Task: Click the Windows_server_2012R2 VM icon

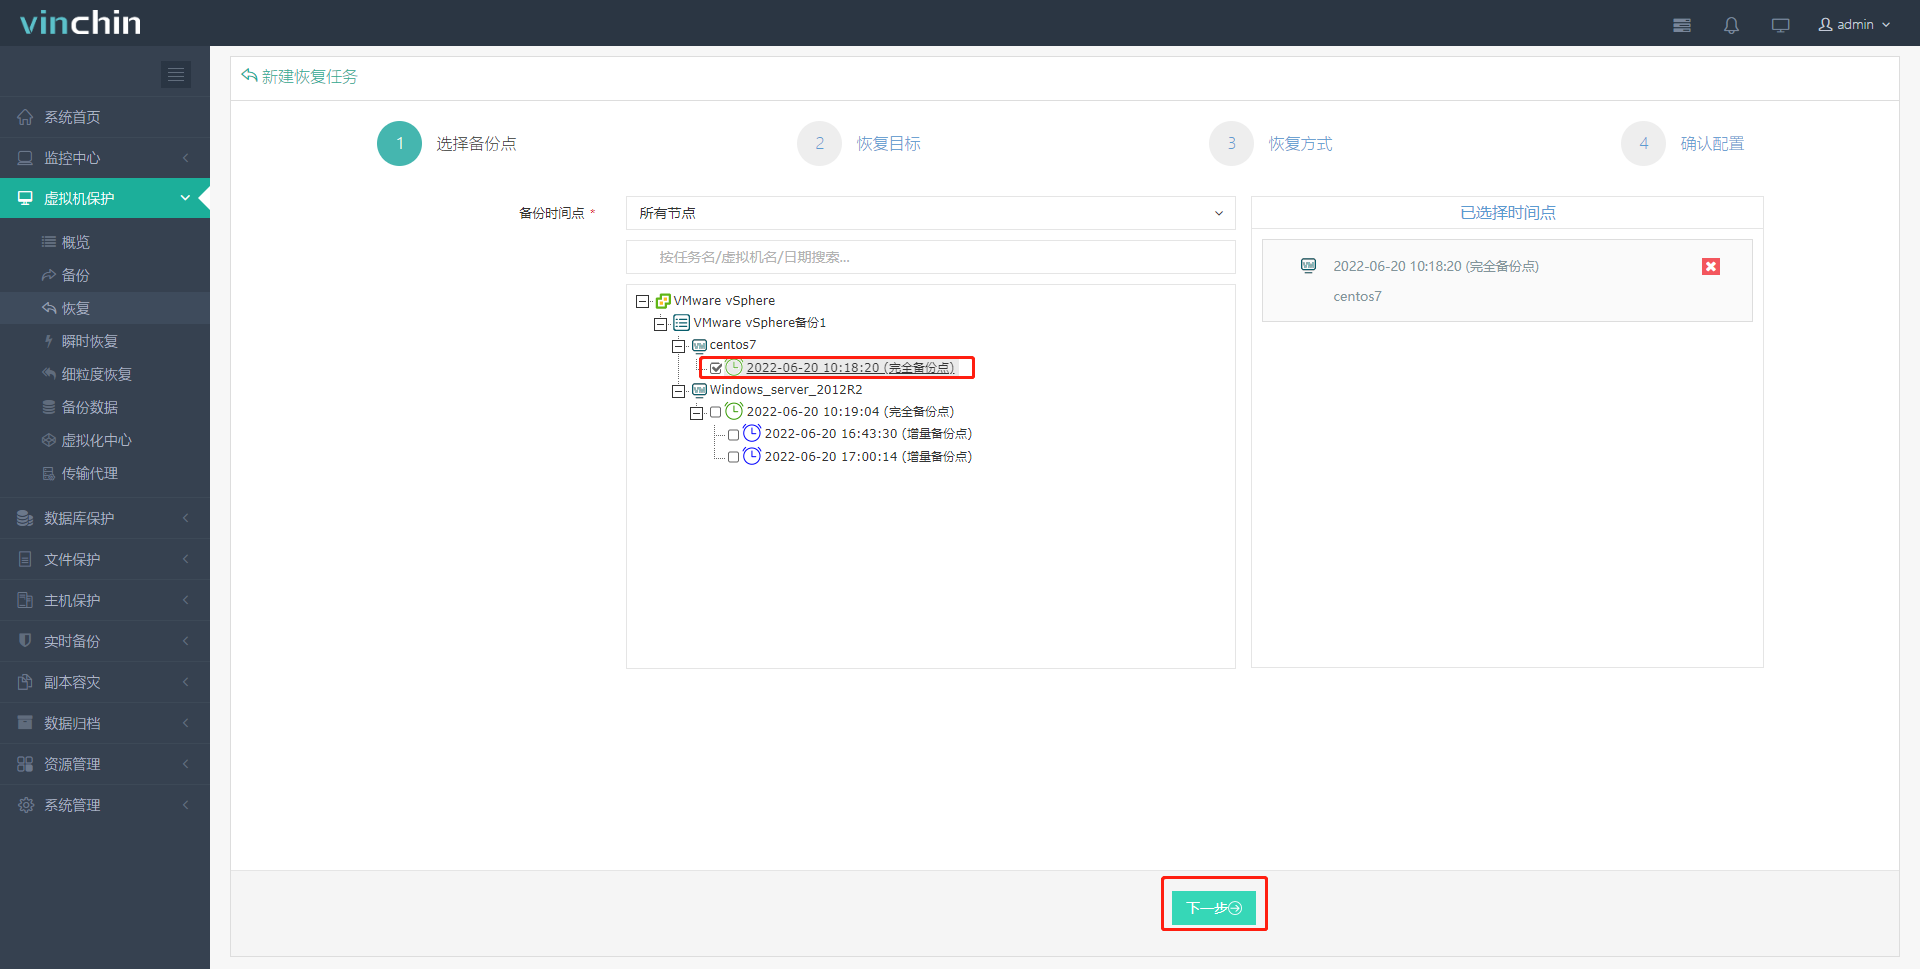Action: click(x=699, y=390)
